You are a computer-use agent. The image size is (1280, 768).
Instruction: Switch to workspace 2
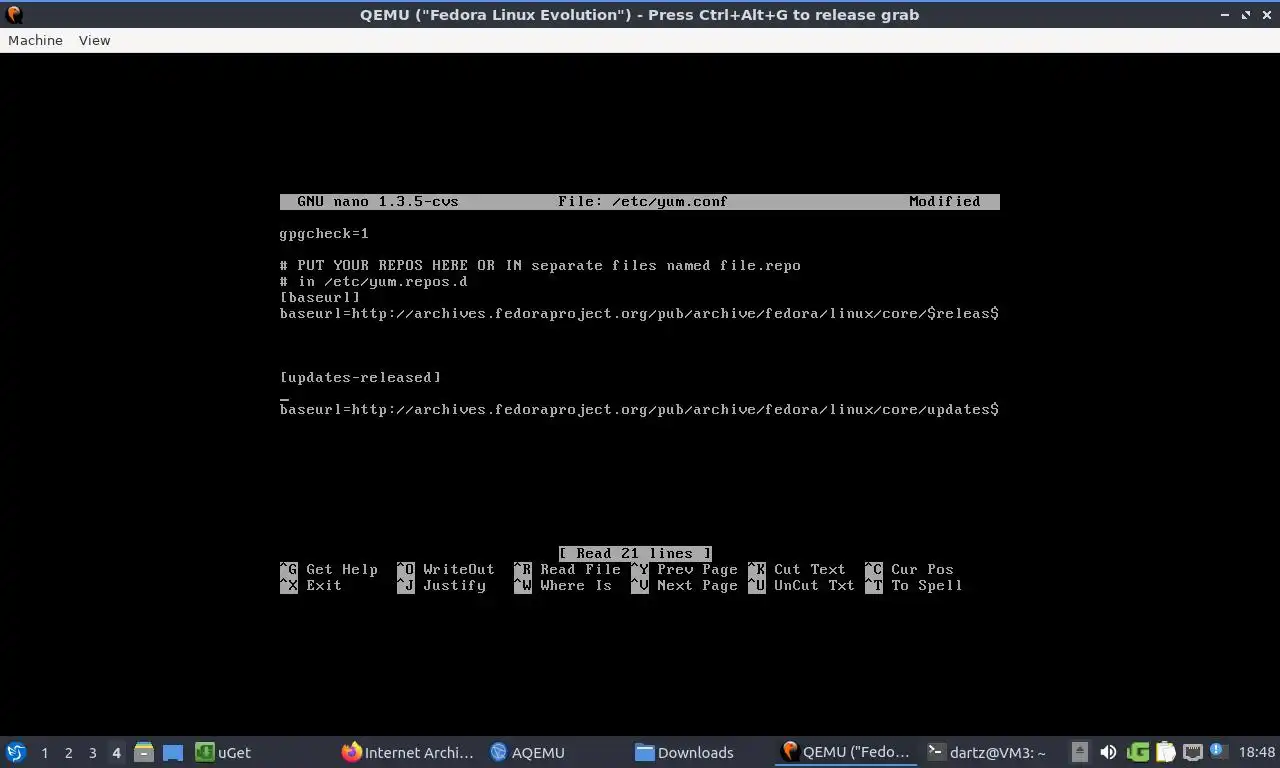pyautogui.click(x=68, y=752)
